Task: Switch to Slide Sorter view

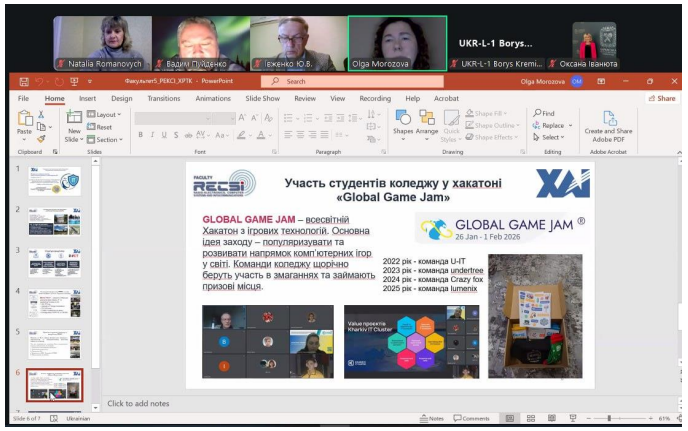Action: [529, 418]
